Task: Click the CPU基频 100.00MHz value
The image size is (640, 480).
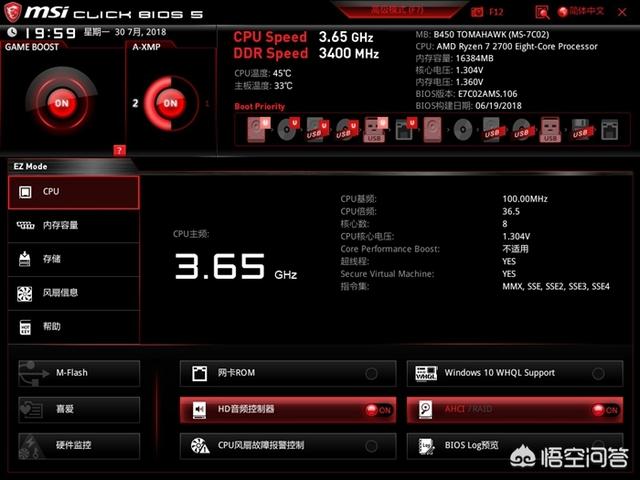Action: pyautogui.click(x=525, y=199)
